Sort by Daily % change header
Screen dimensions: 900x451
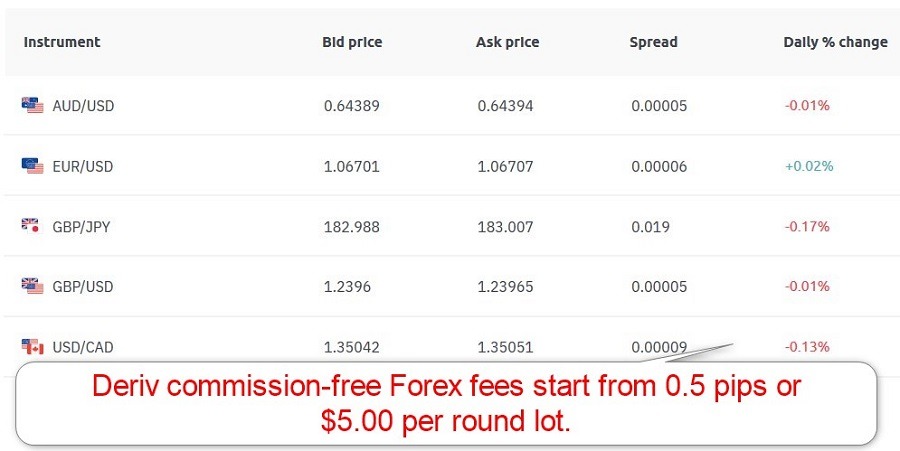835,43
